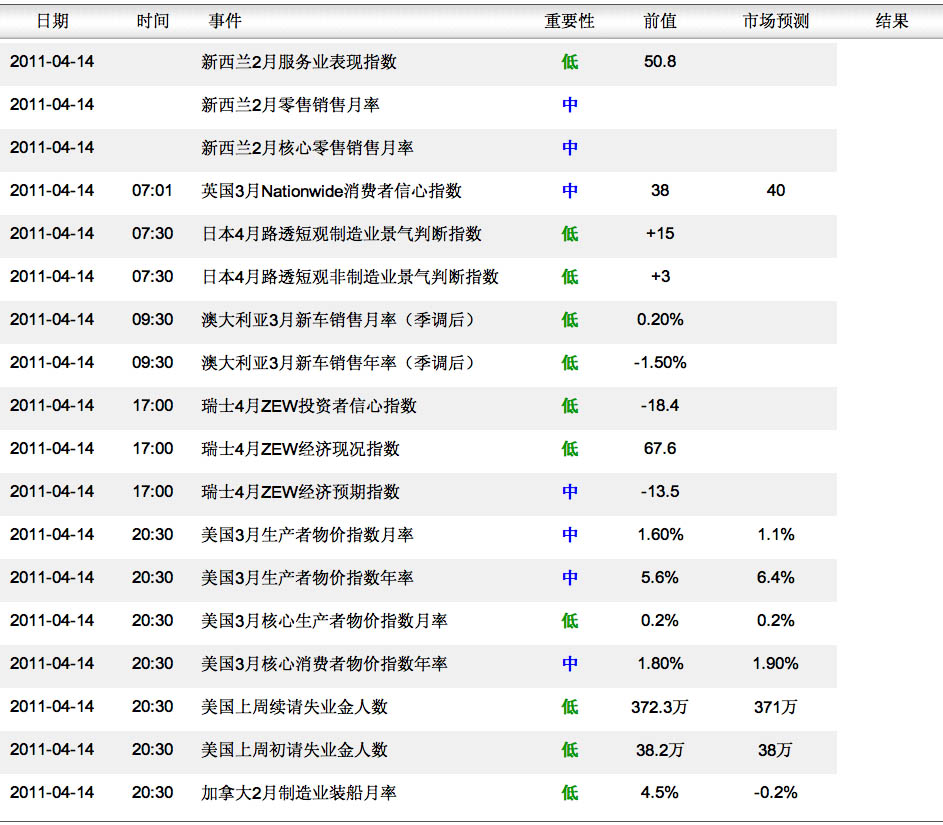This screenshot has height=825, width=943.
Task: Click market forecast -0.2%
Action: click(776, 793)
